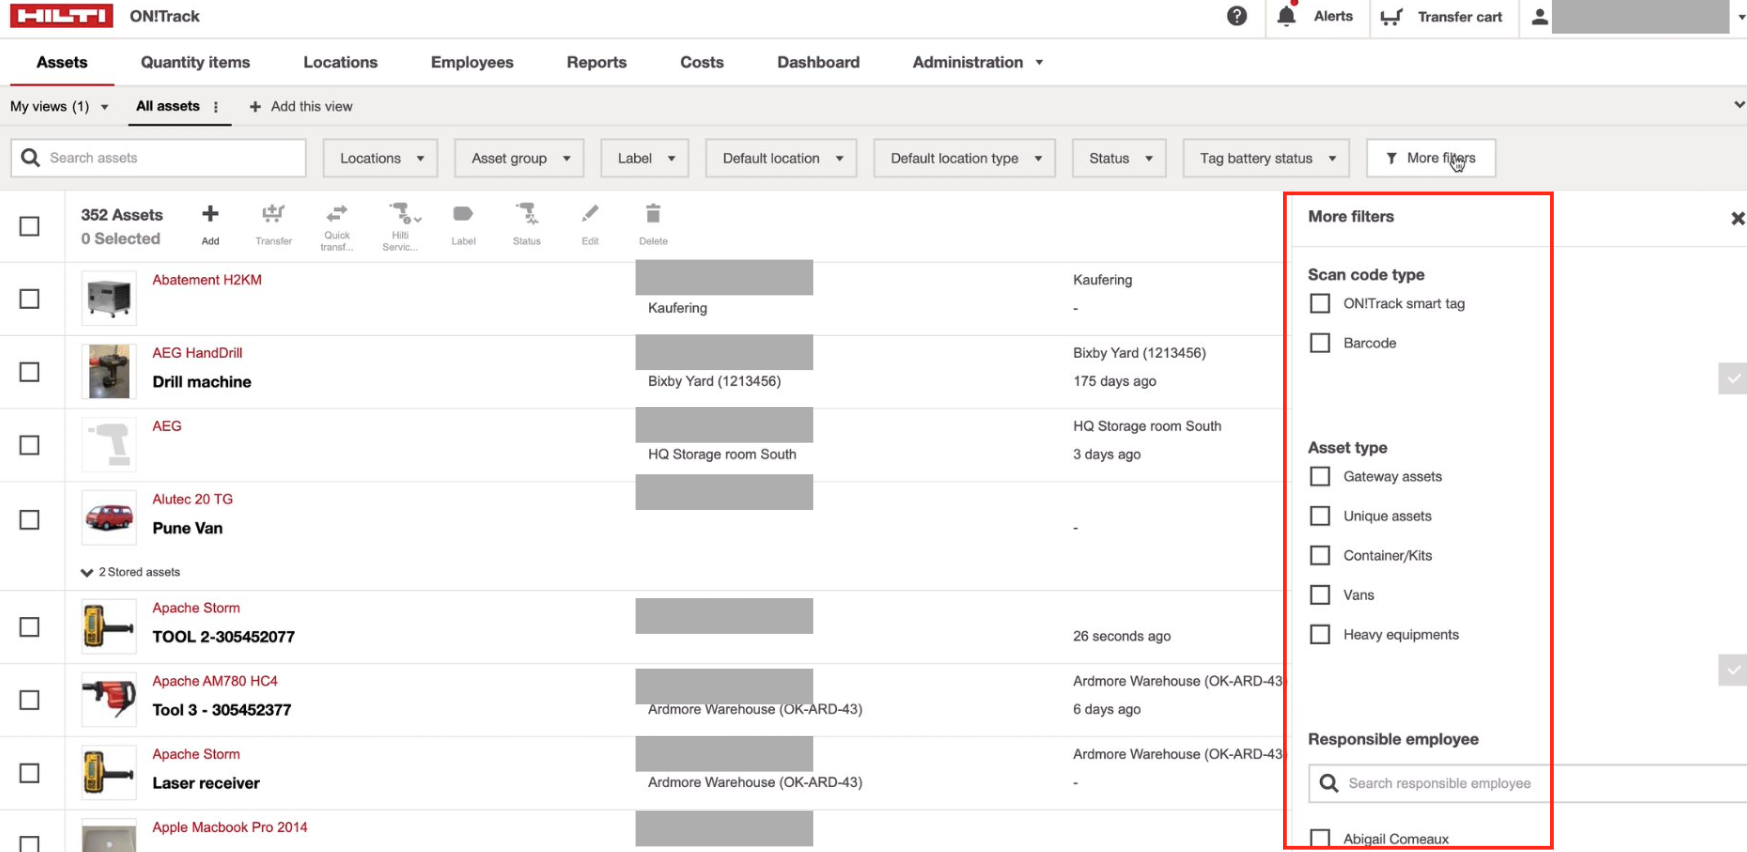1747x852 pixels.
Task: Select the Pune Van row checkbox
Action: tap(30, 520)
